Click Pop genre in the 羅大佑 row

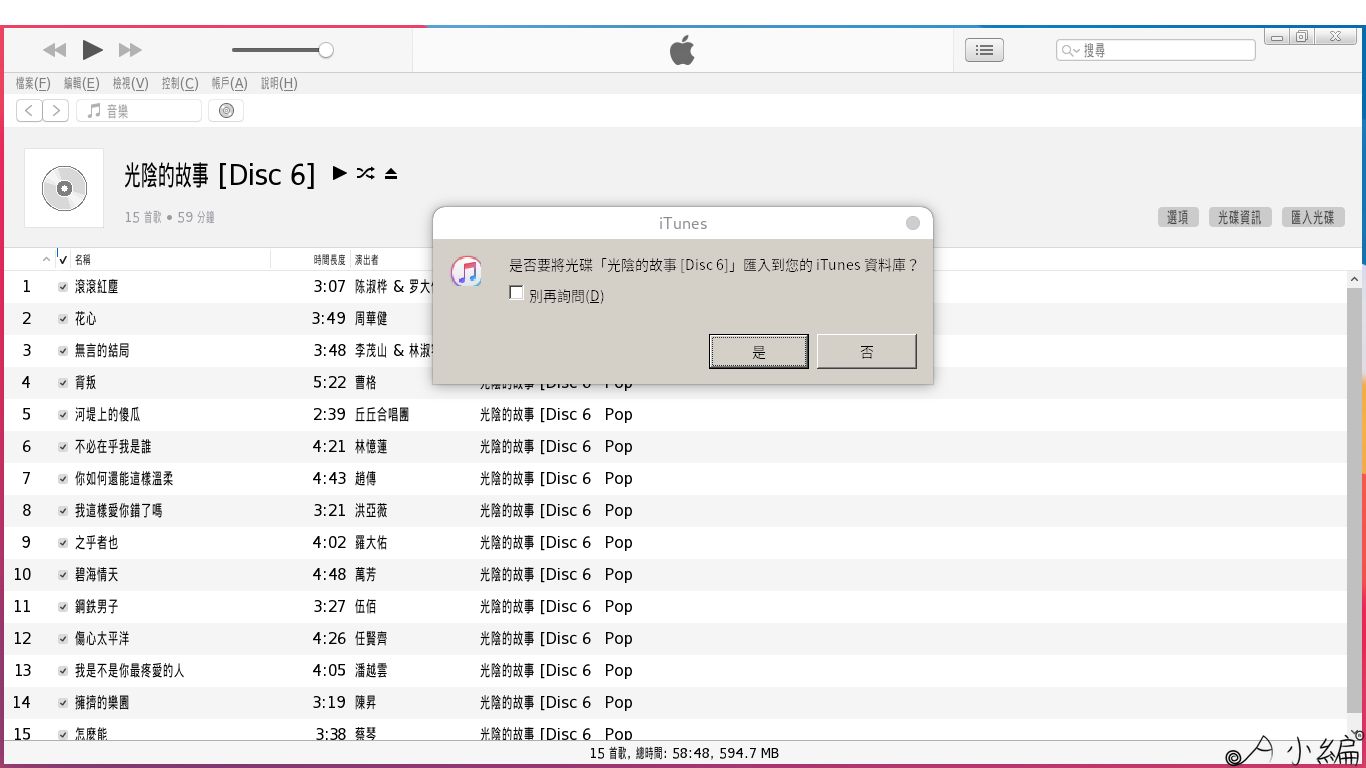tap(618, 543)
